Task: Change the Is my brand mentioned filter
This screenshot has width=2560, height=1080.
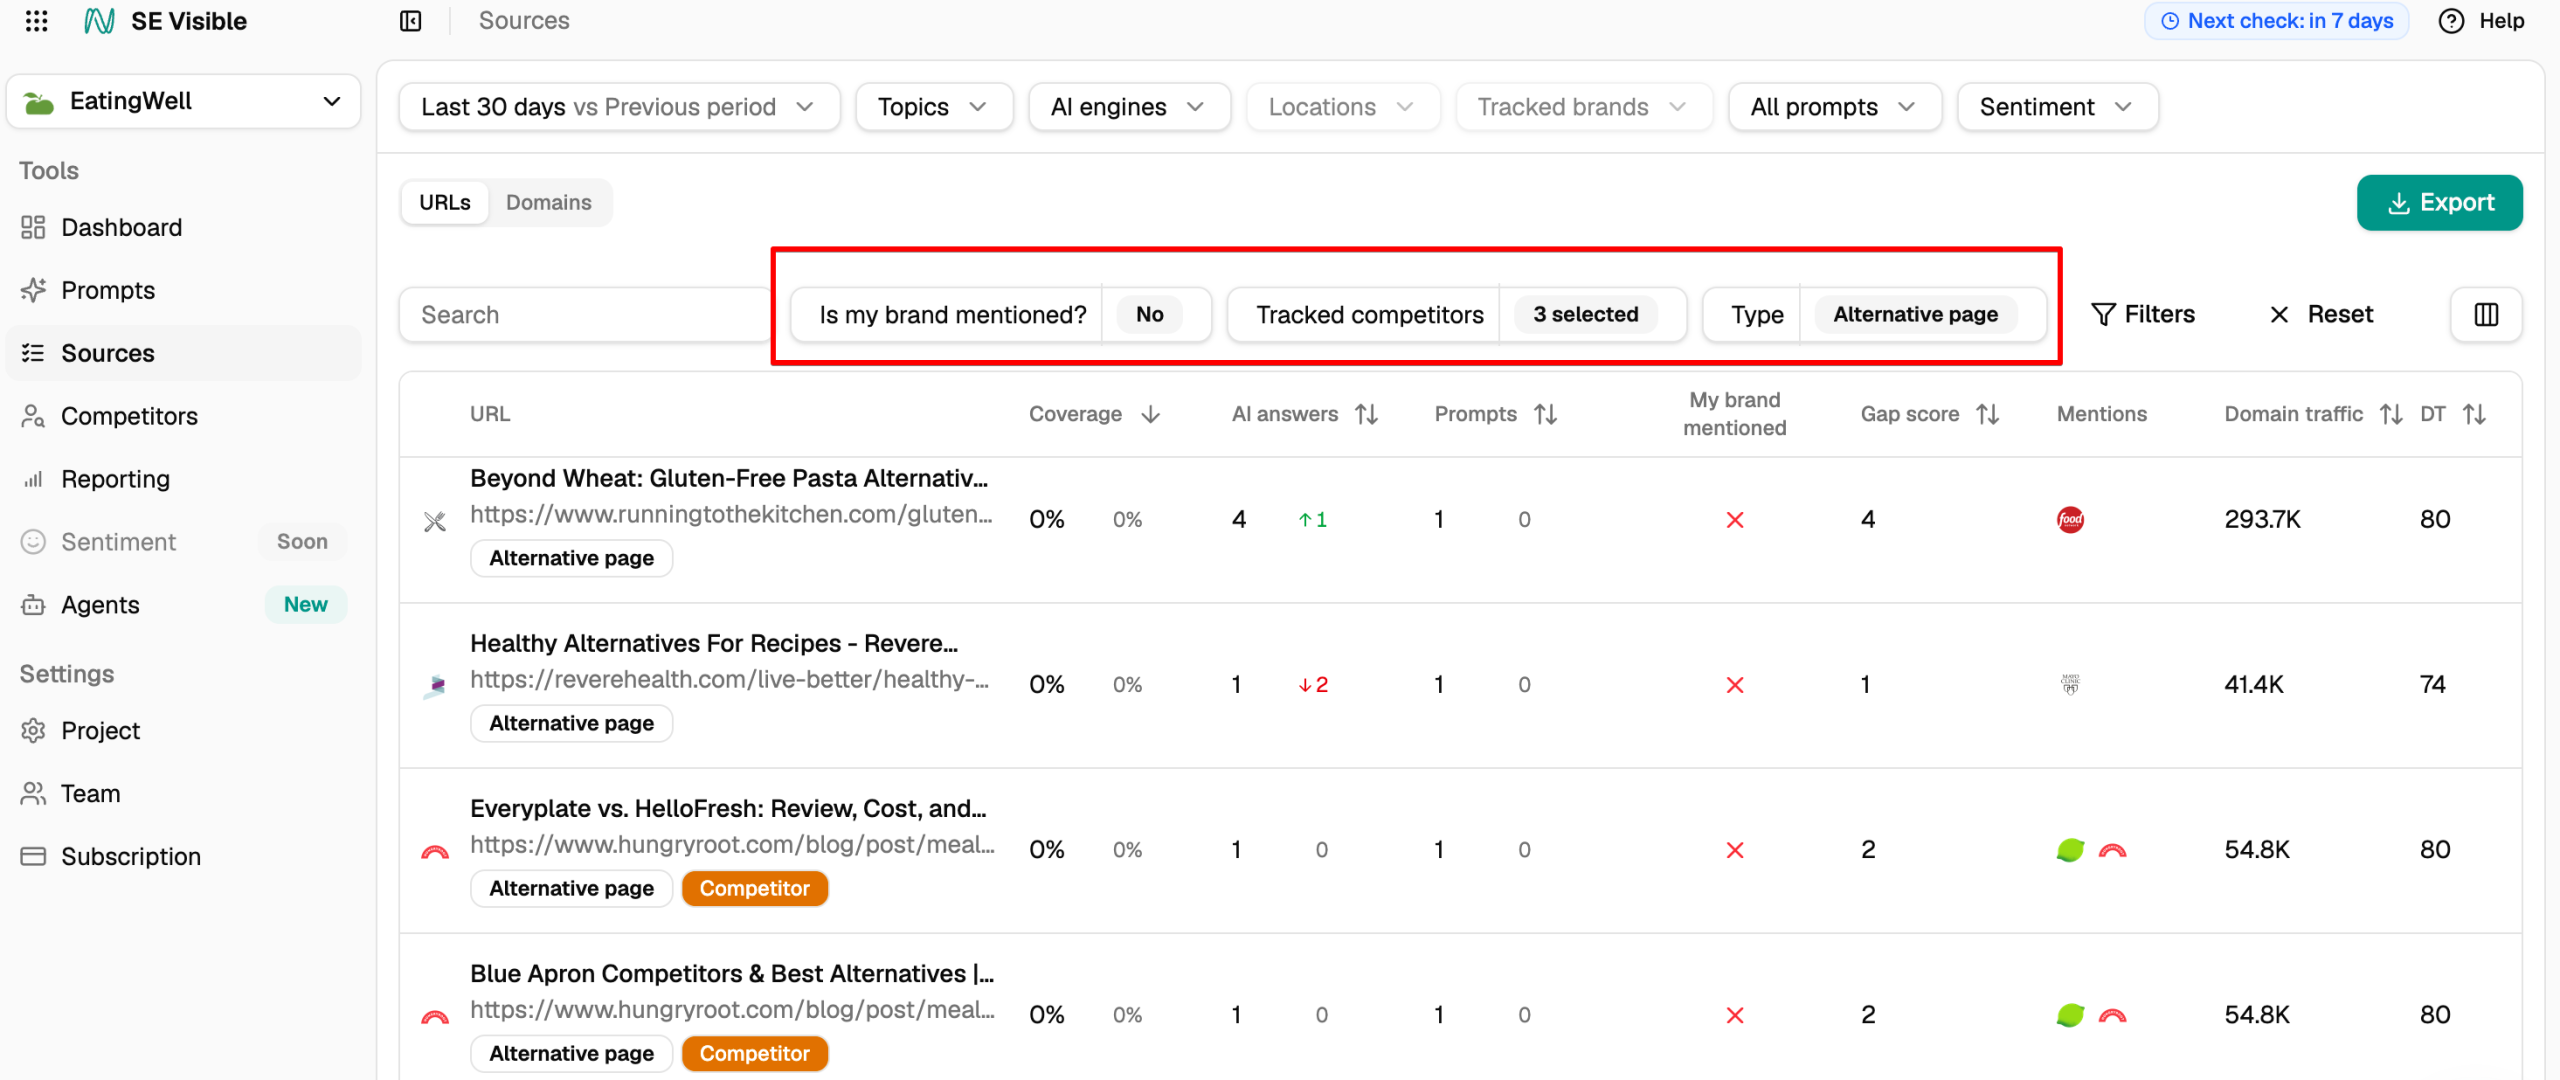Action: pyautogui.click(x=1000, y=315)
